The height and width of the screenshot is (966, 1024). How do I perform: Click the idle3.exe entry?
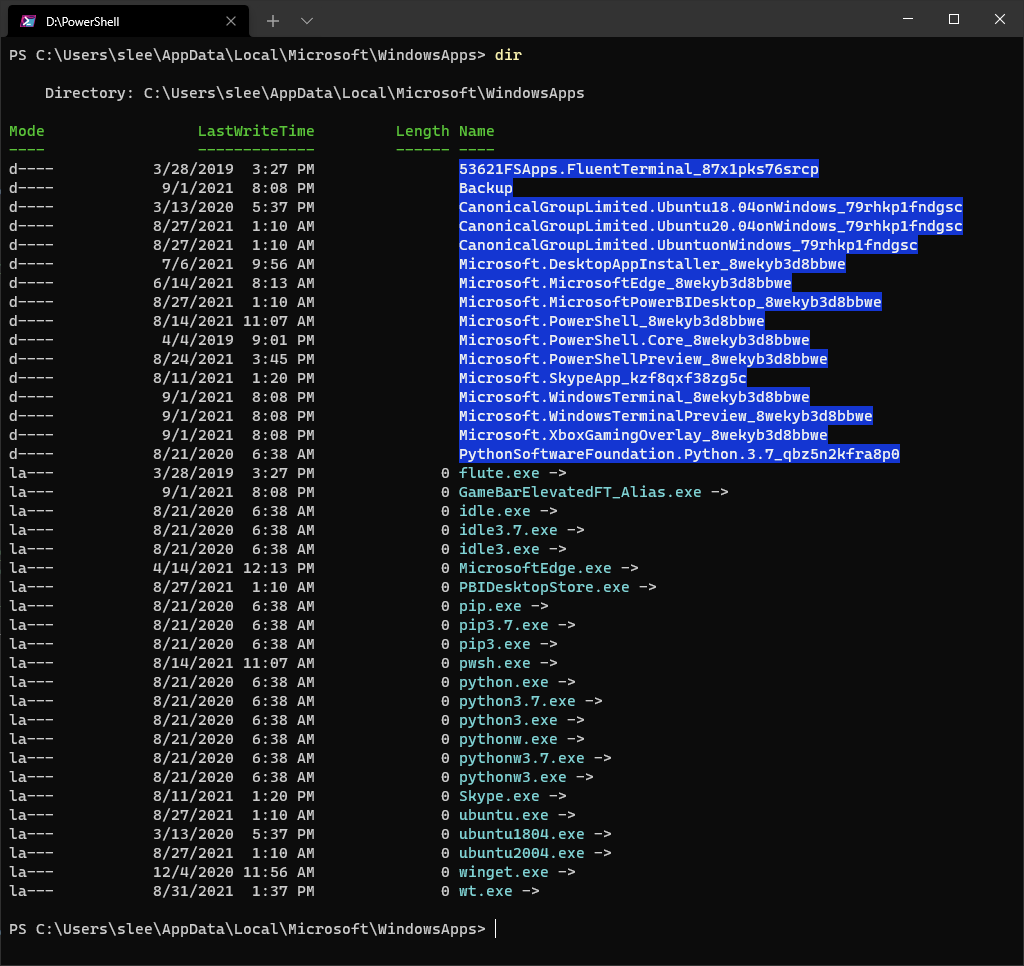click(x=499, y=549)
